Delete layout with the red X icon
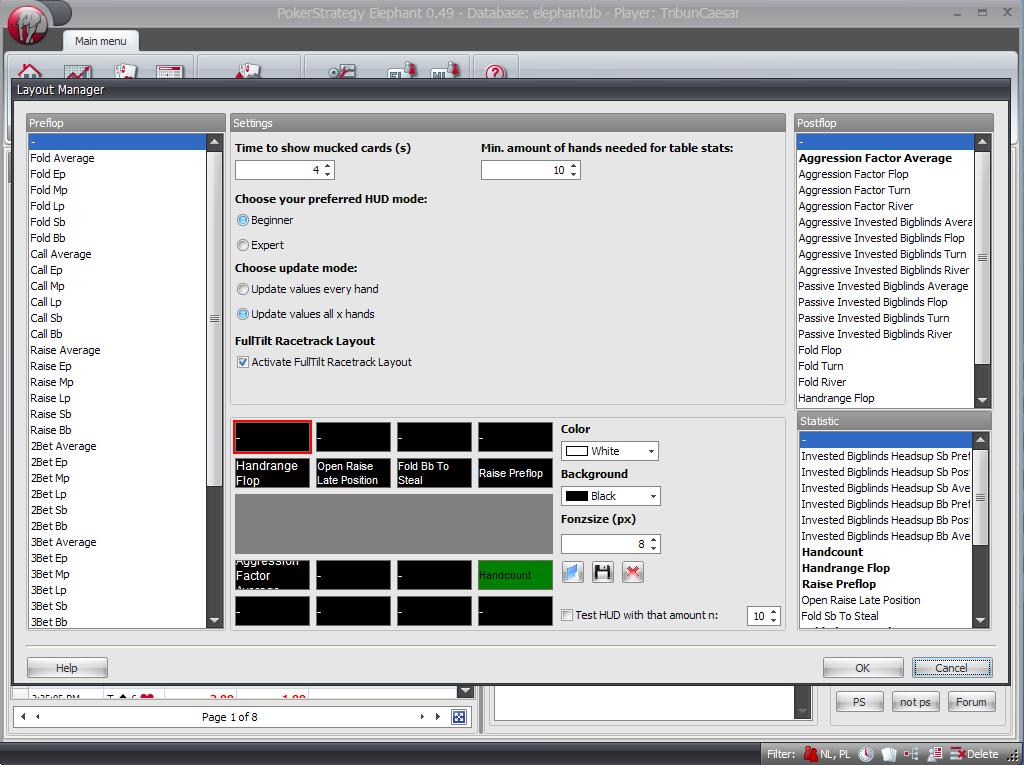This screenshot has height=765, width=1024. pos(632,572)
